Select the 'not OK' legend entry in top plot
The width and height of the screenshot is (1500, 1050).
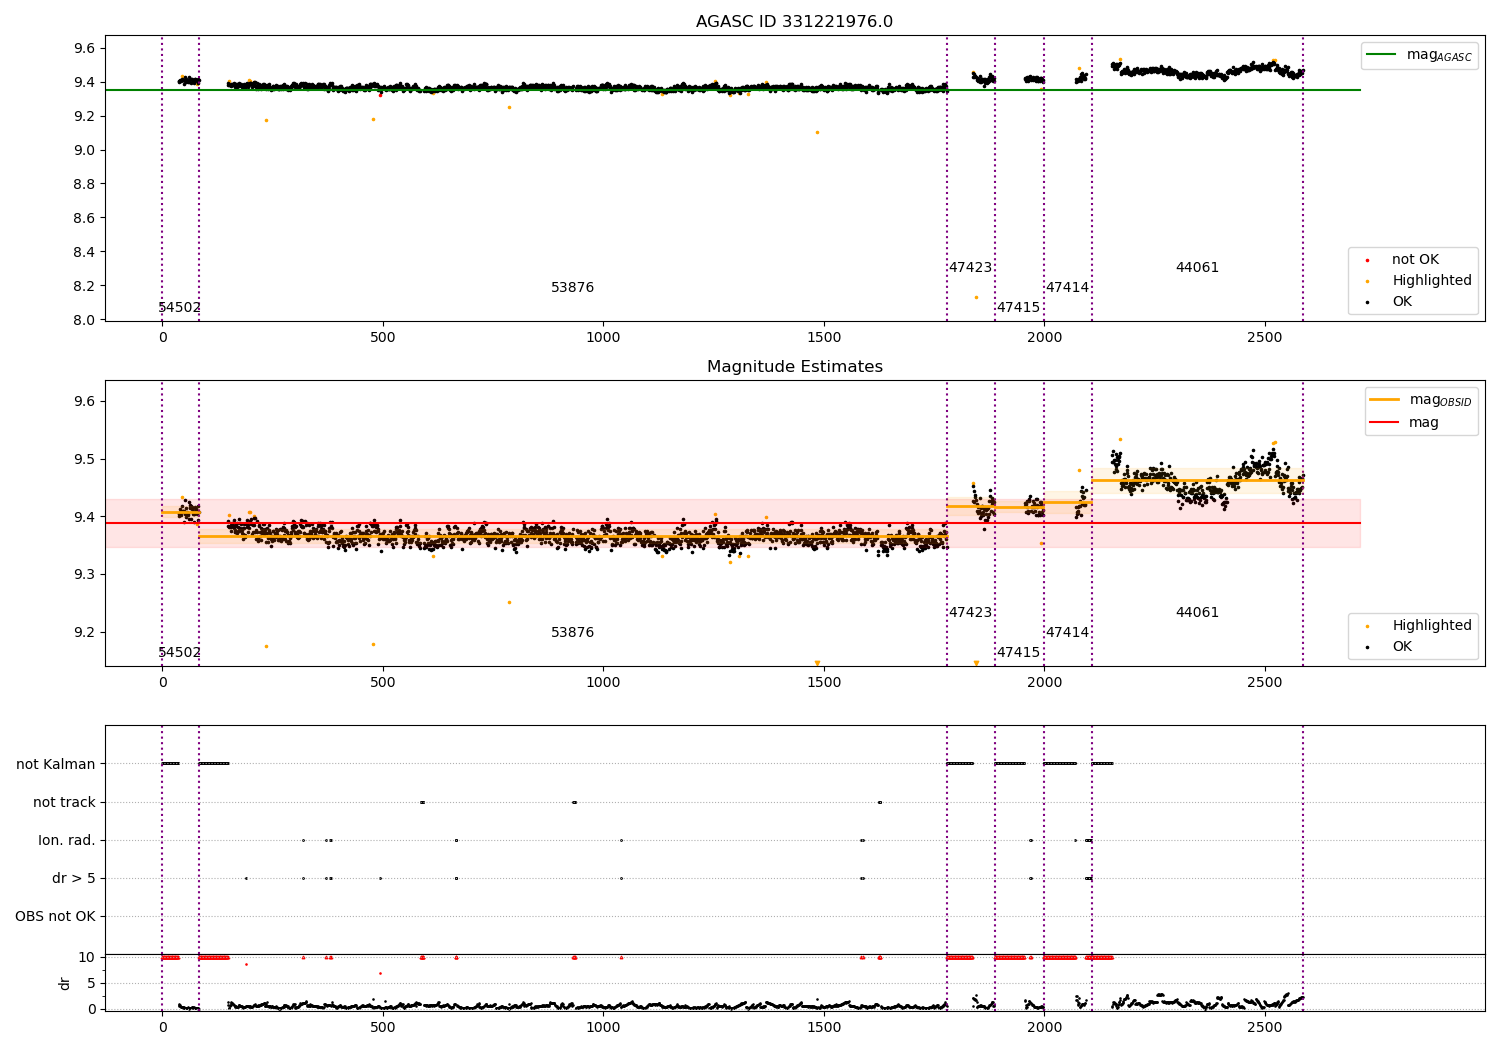[1415, 260]
